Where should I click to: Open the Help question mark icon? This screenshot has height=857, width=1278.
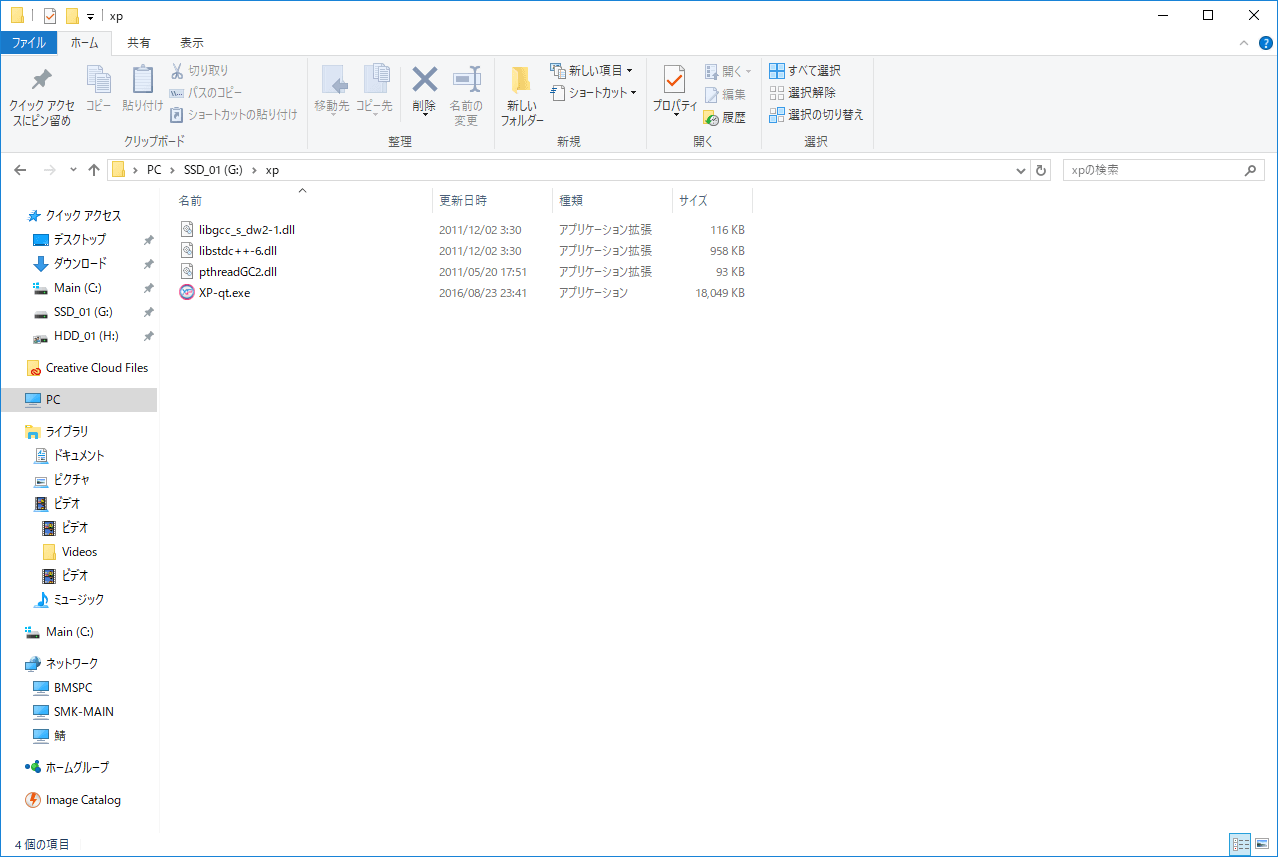(x=1265, y=43)
